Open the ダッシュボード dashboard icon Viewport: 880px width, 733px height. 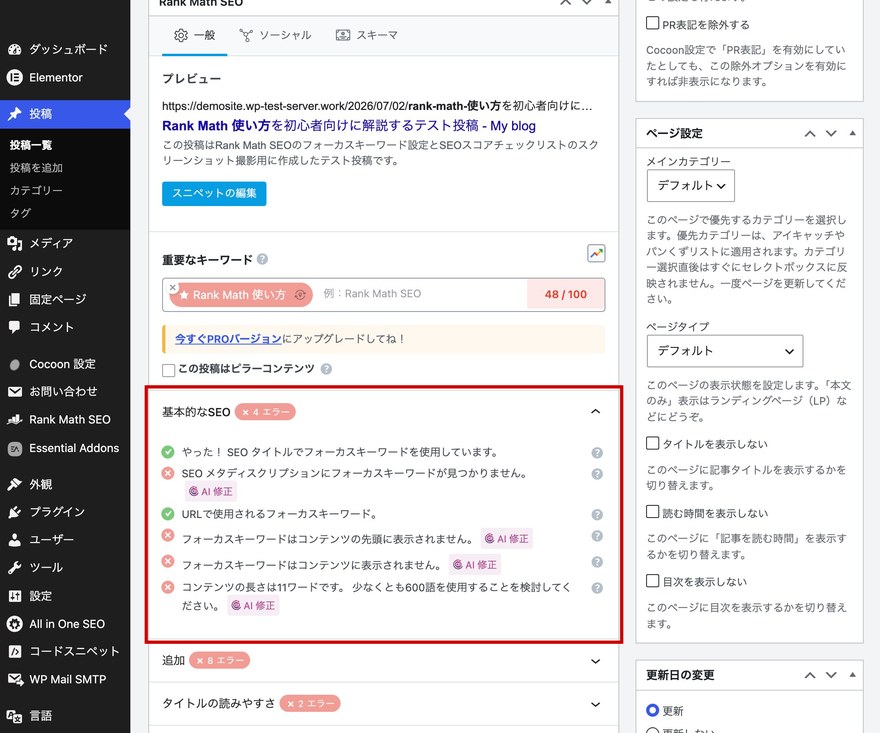15,49
